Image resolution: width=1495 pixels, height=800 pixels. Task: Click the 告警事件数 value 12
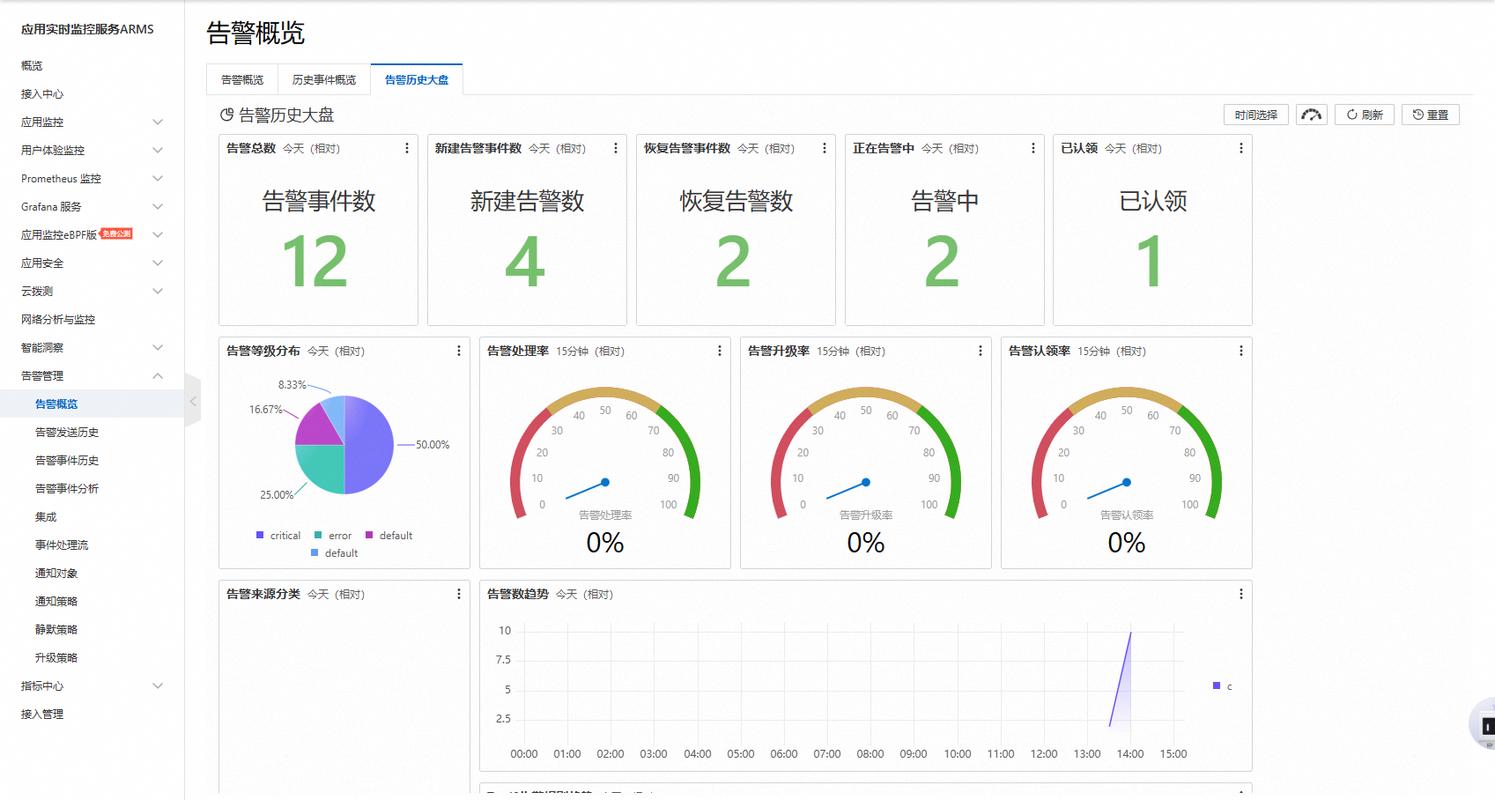point(315,262)
